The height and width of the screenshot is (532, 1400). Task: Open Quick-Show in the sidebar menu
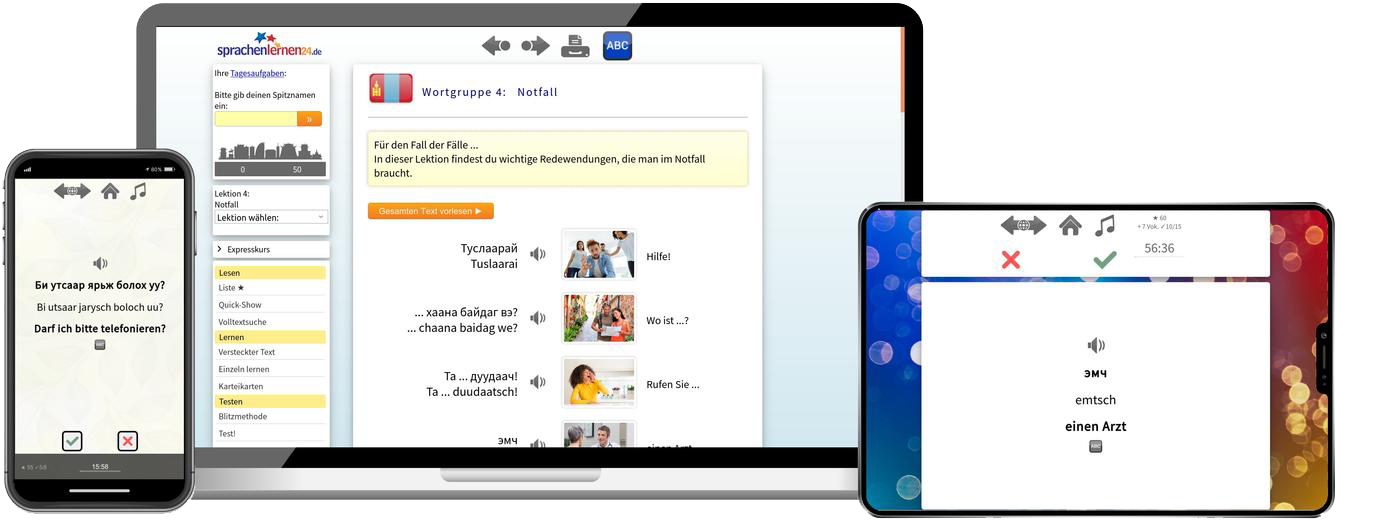(x=240, y=305)
